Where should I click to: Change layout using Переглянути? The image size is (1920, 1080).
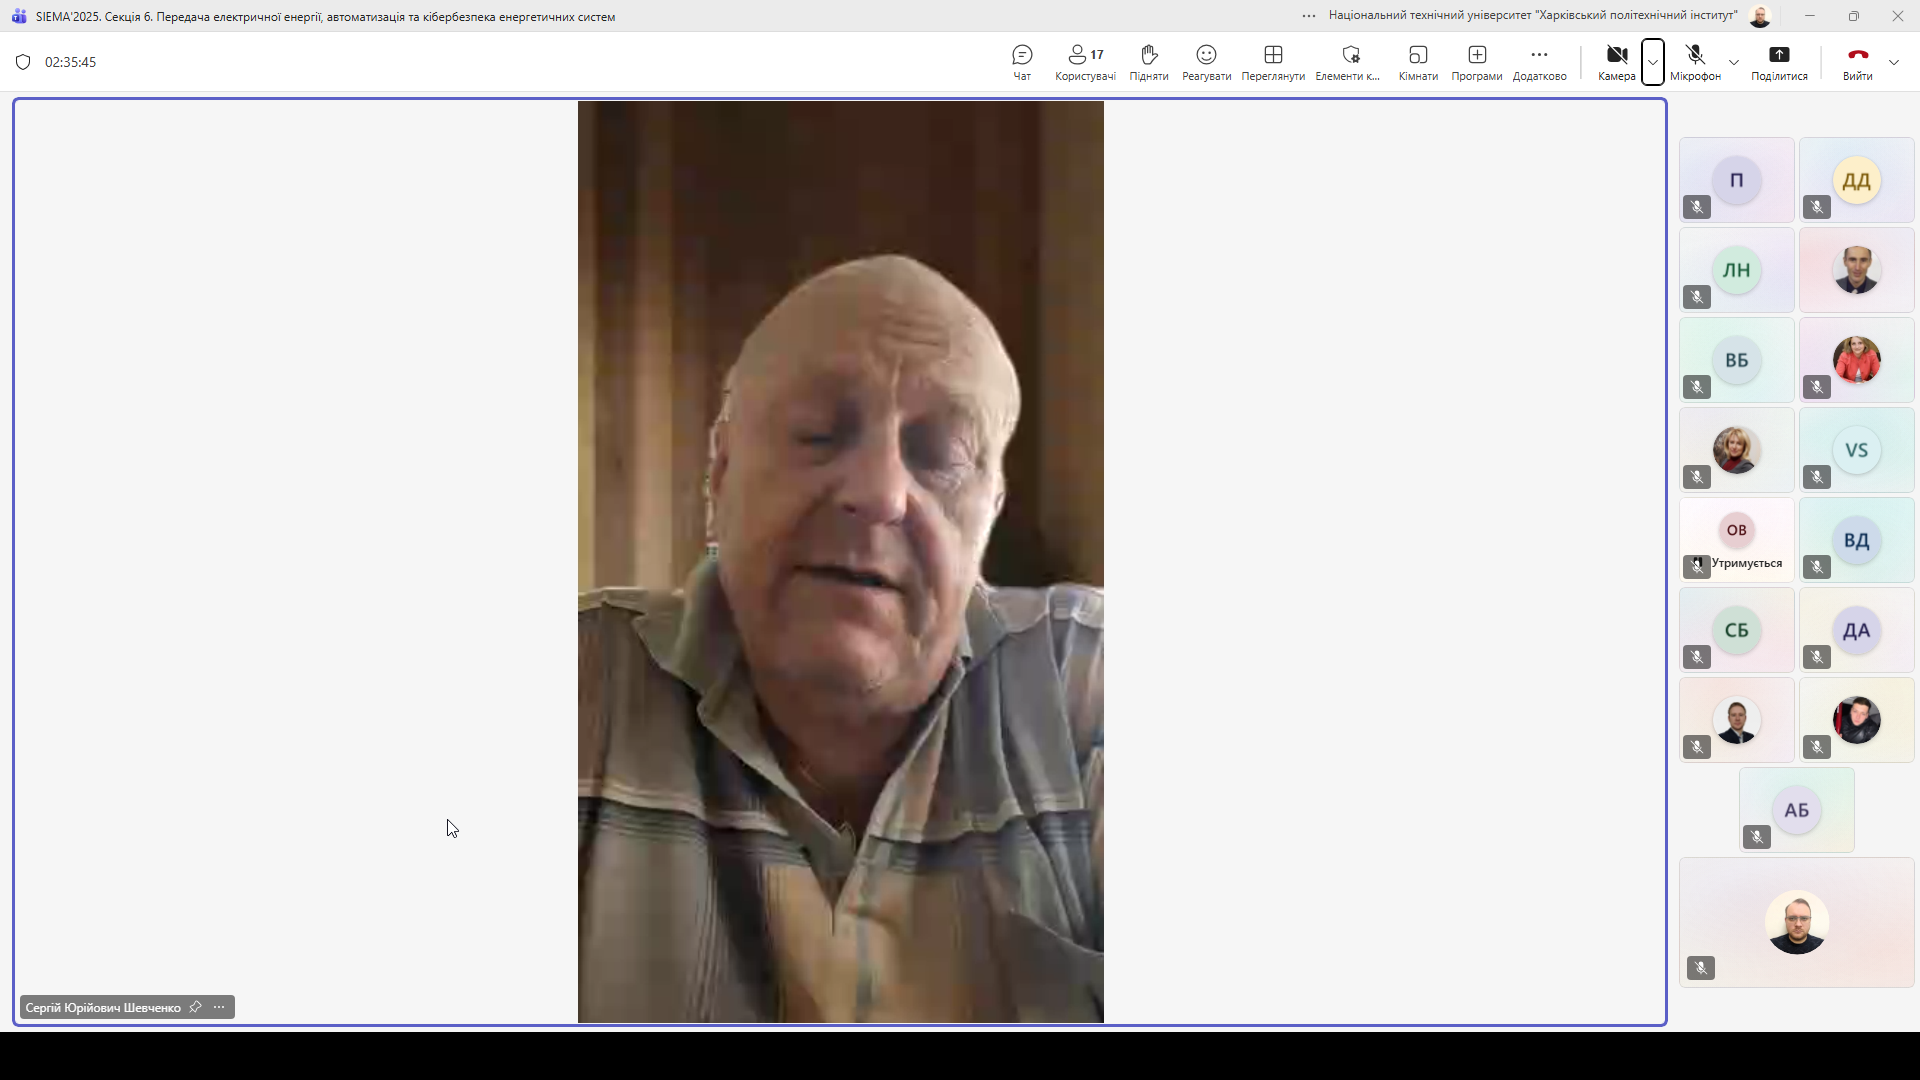click(x=1272, y=61)
